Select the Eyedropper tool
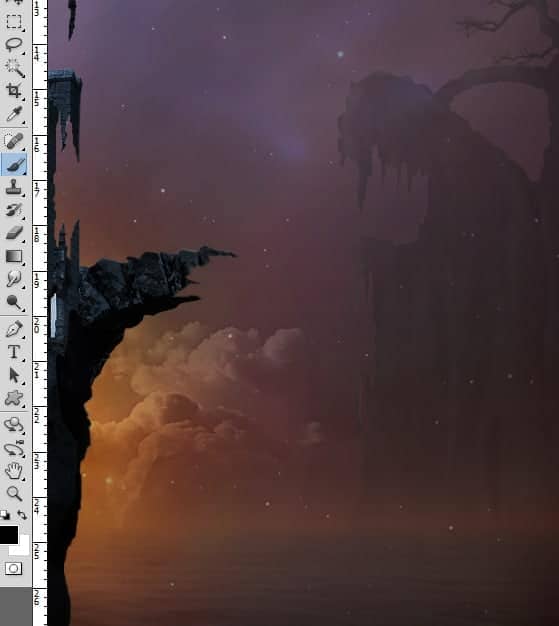The image size is (559, 626). (14, 114)
